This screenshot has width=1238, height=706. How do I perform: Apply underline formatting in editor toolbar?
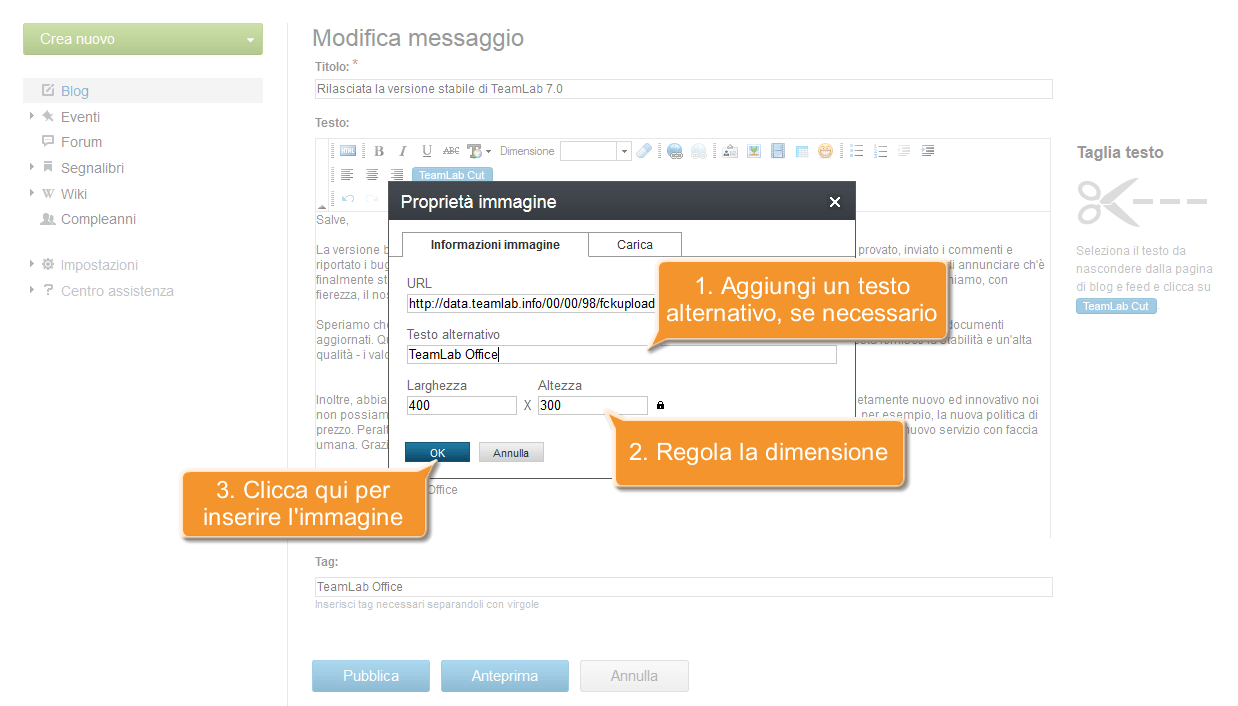427,151
